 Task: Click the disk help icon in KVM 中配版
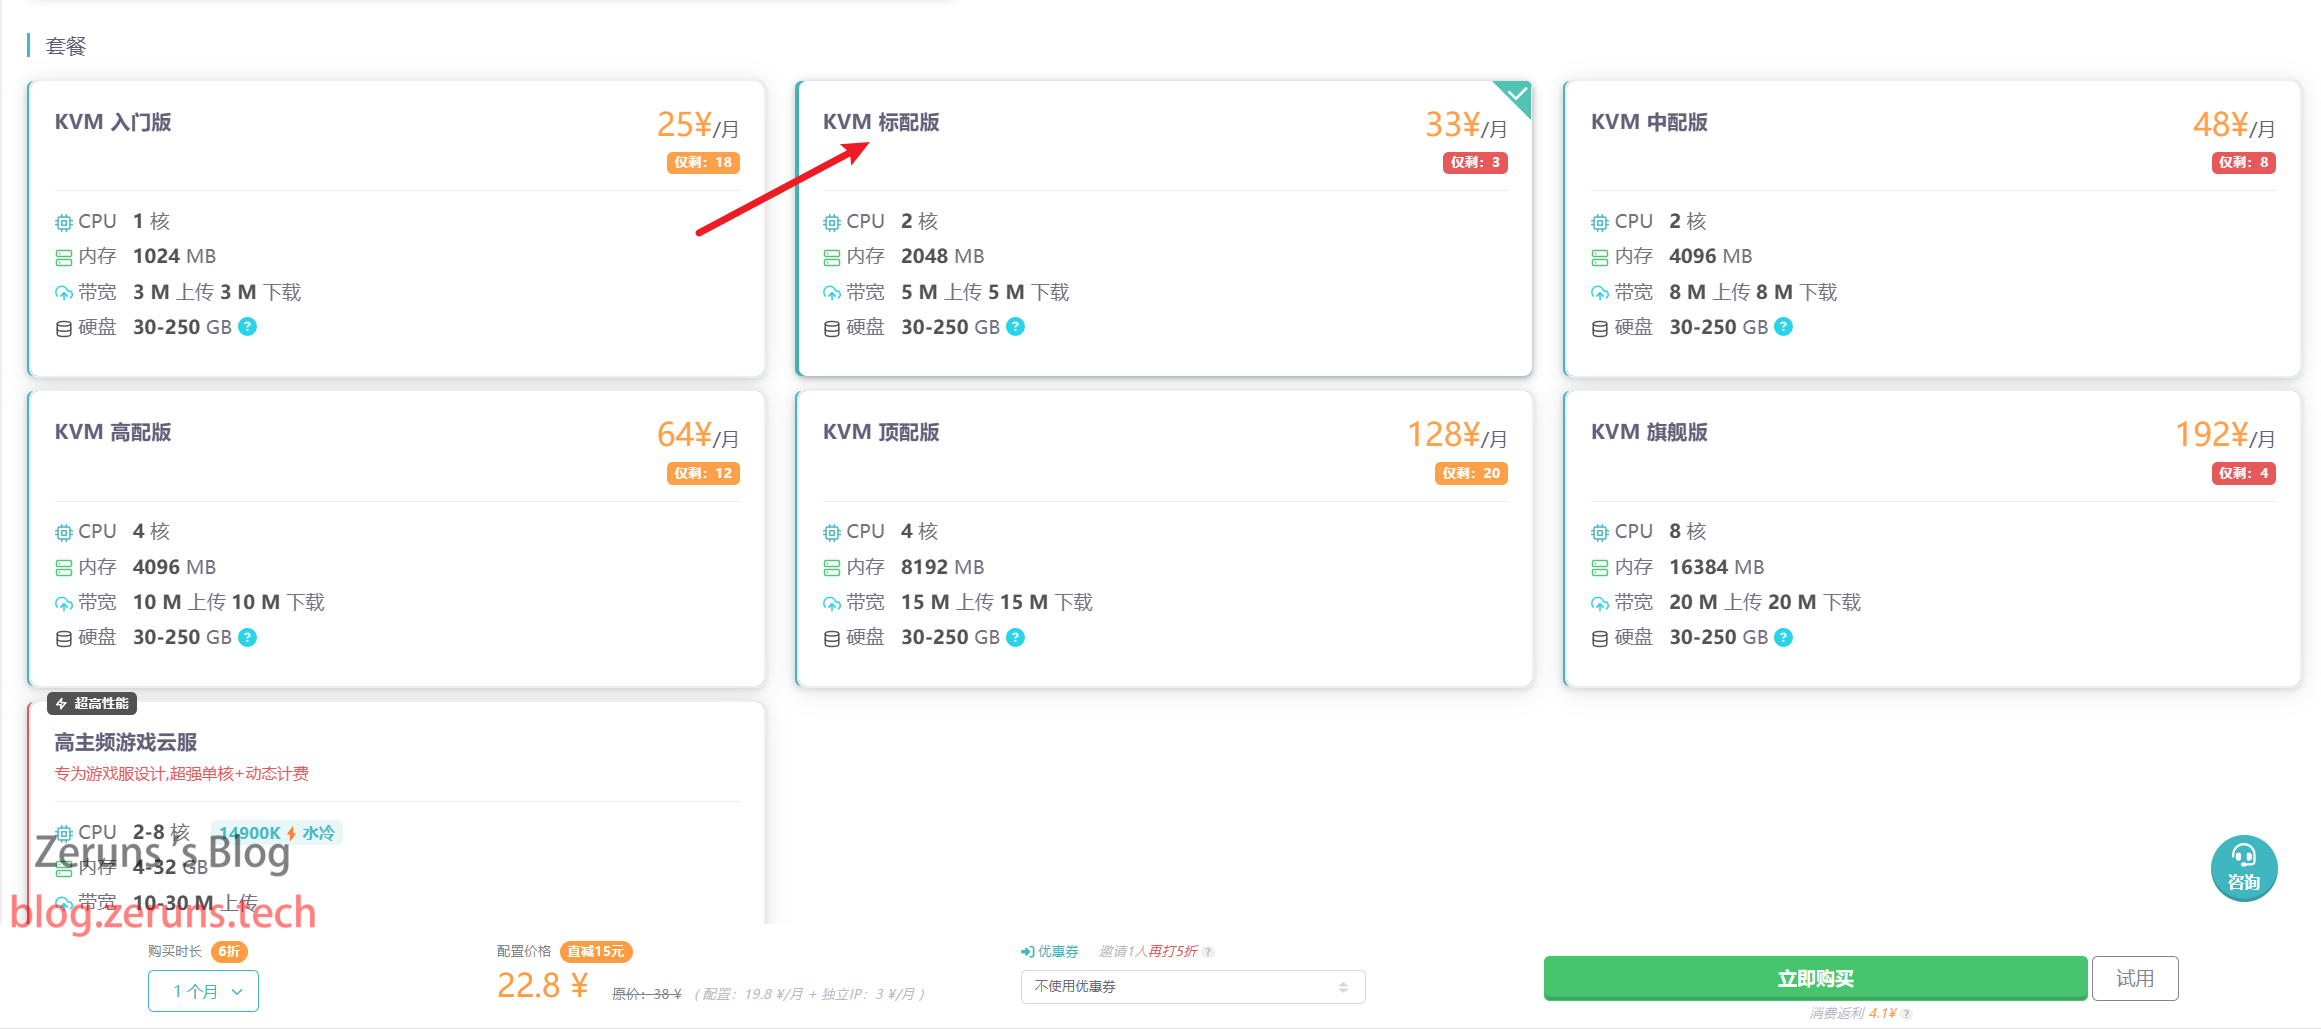point(1784,327)
